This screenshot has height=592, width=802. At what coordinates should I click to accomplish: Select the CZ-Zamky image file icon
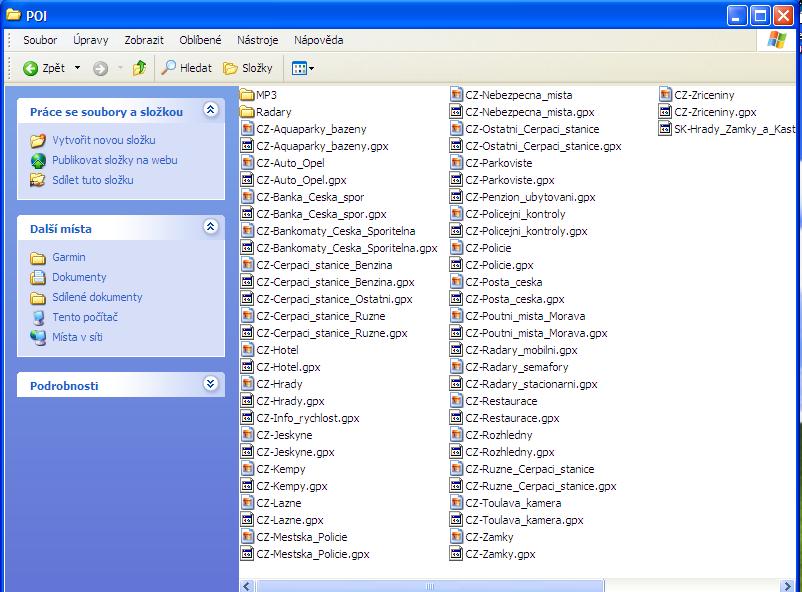457,537
